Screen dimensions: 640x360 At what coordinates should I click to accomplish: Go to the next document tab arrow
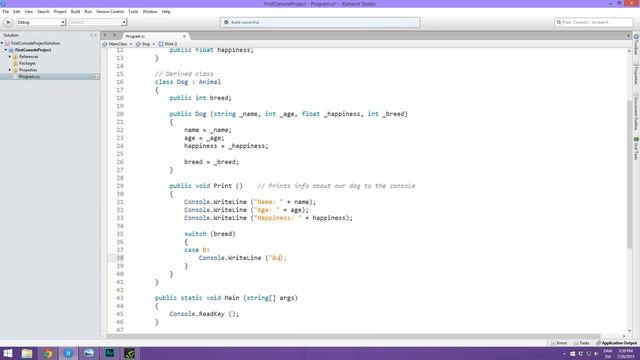[x=114, y=36]
